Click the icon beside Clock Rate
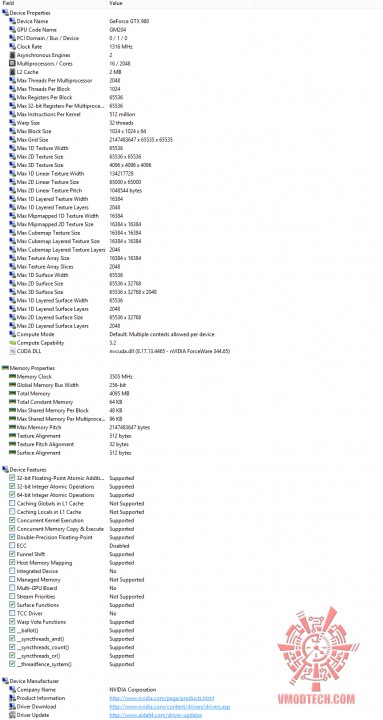 (x=12, y=47)
